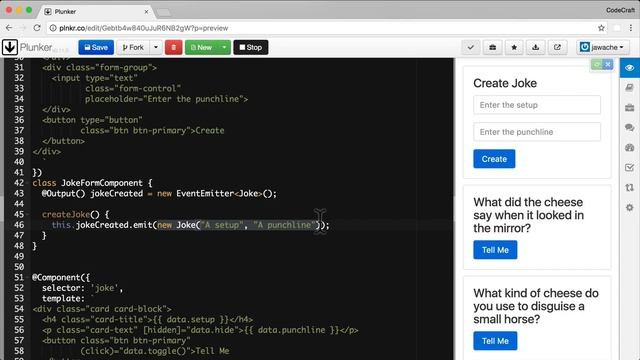
Task: Click line number 42 in the gutter
Action: coord(19,183)
